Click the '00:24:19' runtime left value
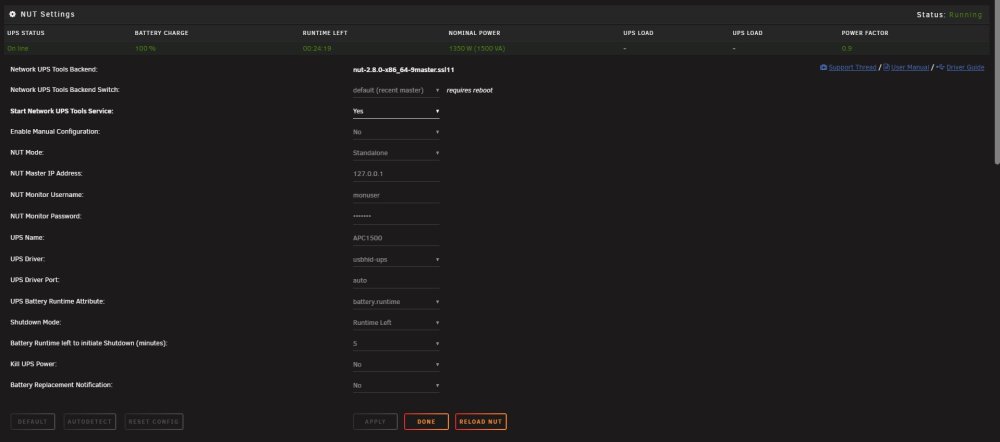This screenshot has height=442, width=1000. coord(316,48)
